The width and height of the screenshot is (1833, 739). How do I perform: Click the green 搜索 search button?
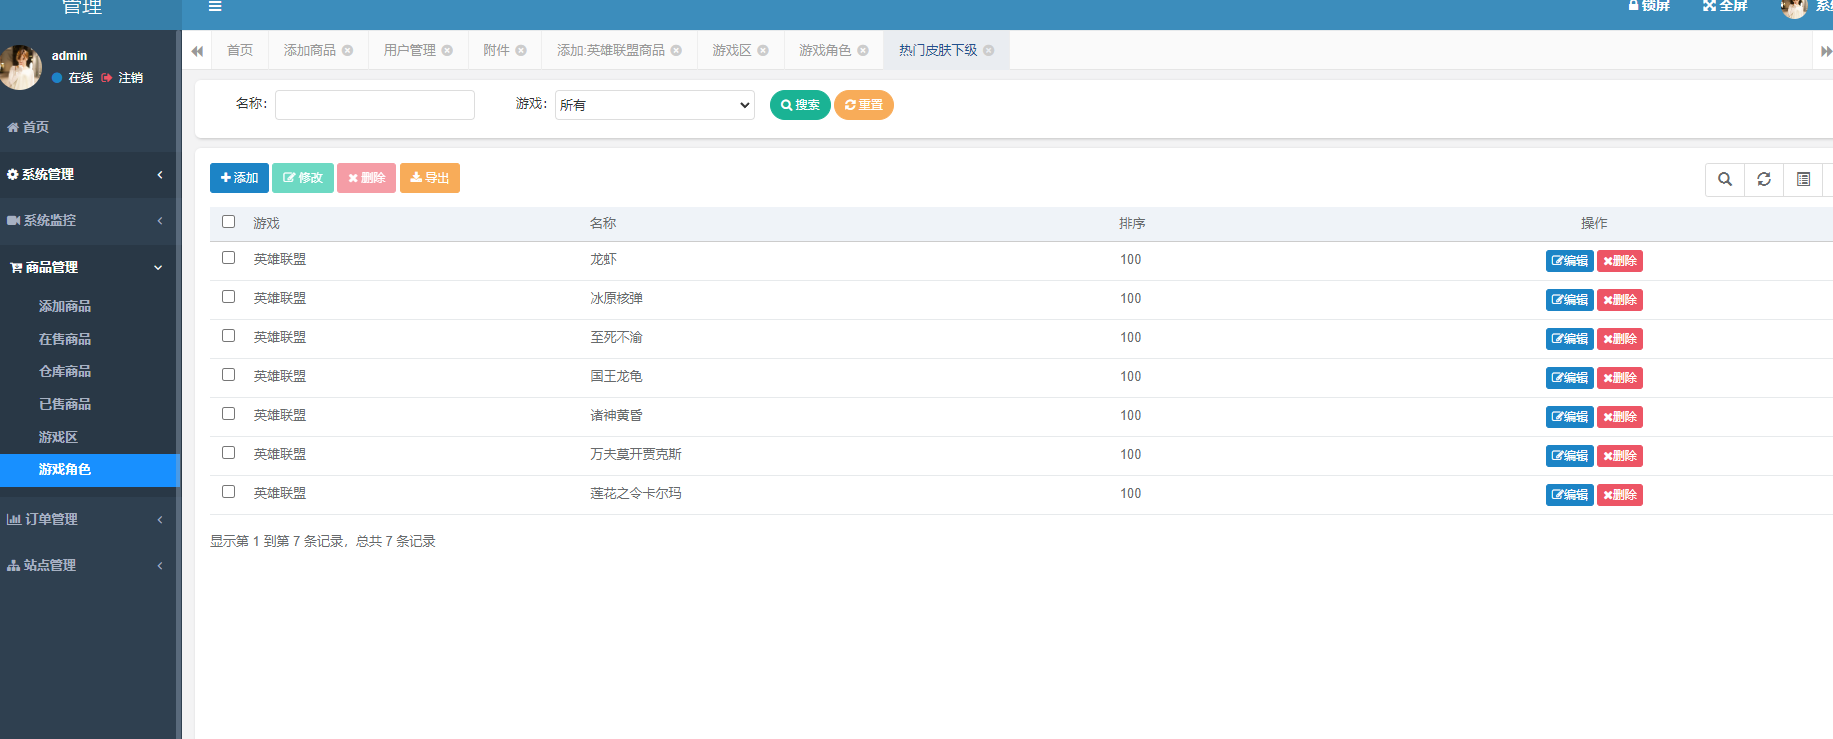pos(800,105)
